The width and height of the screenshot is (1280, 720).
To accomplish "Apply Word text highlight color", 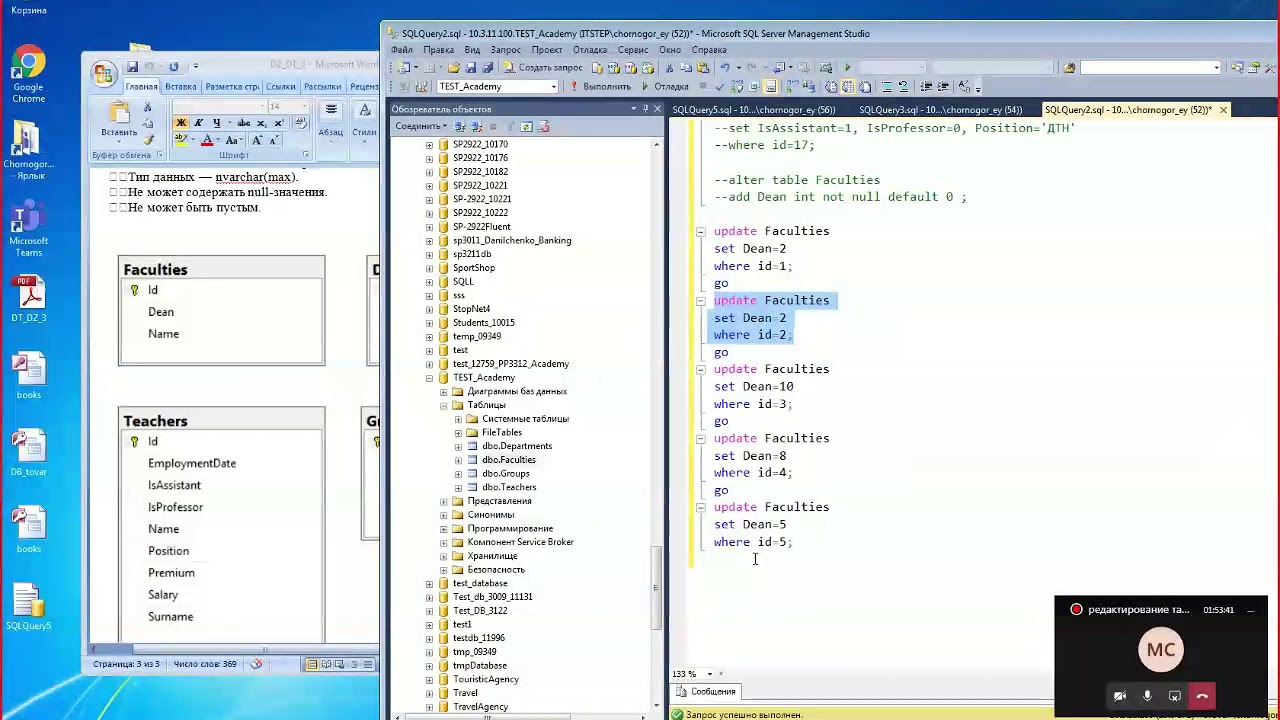I will tap(183, 140).
